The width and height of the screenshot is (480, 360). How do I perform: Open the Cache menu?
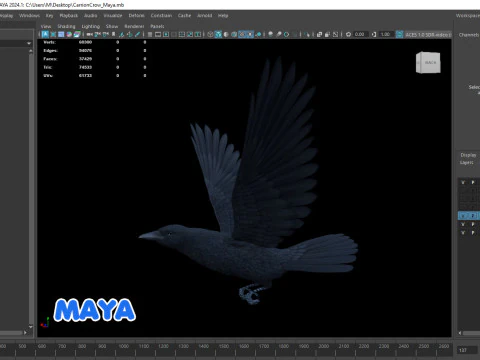point(184,16)
